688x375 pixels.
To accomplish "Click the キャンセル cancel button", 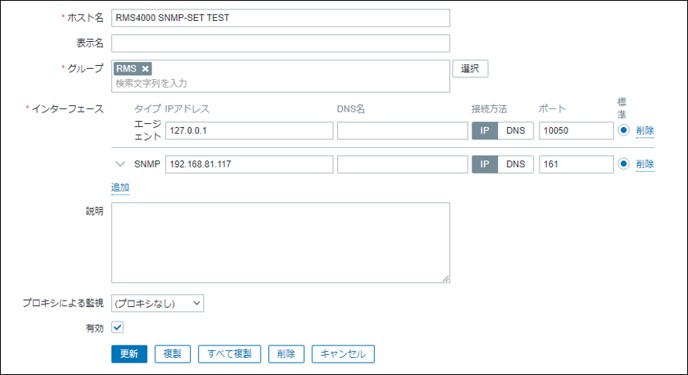I will 343,354.
